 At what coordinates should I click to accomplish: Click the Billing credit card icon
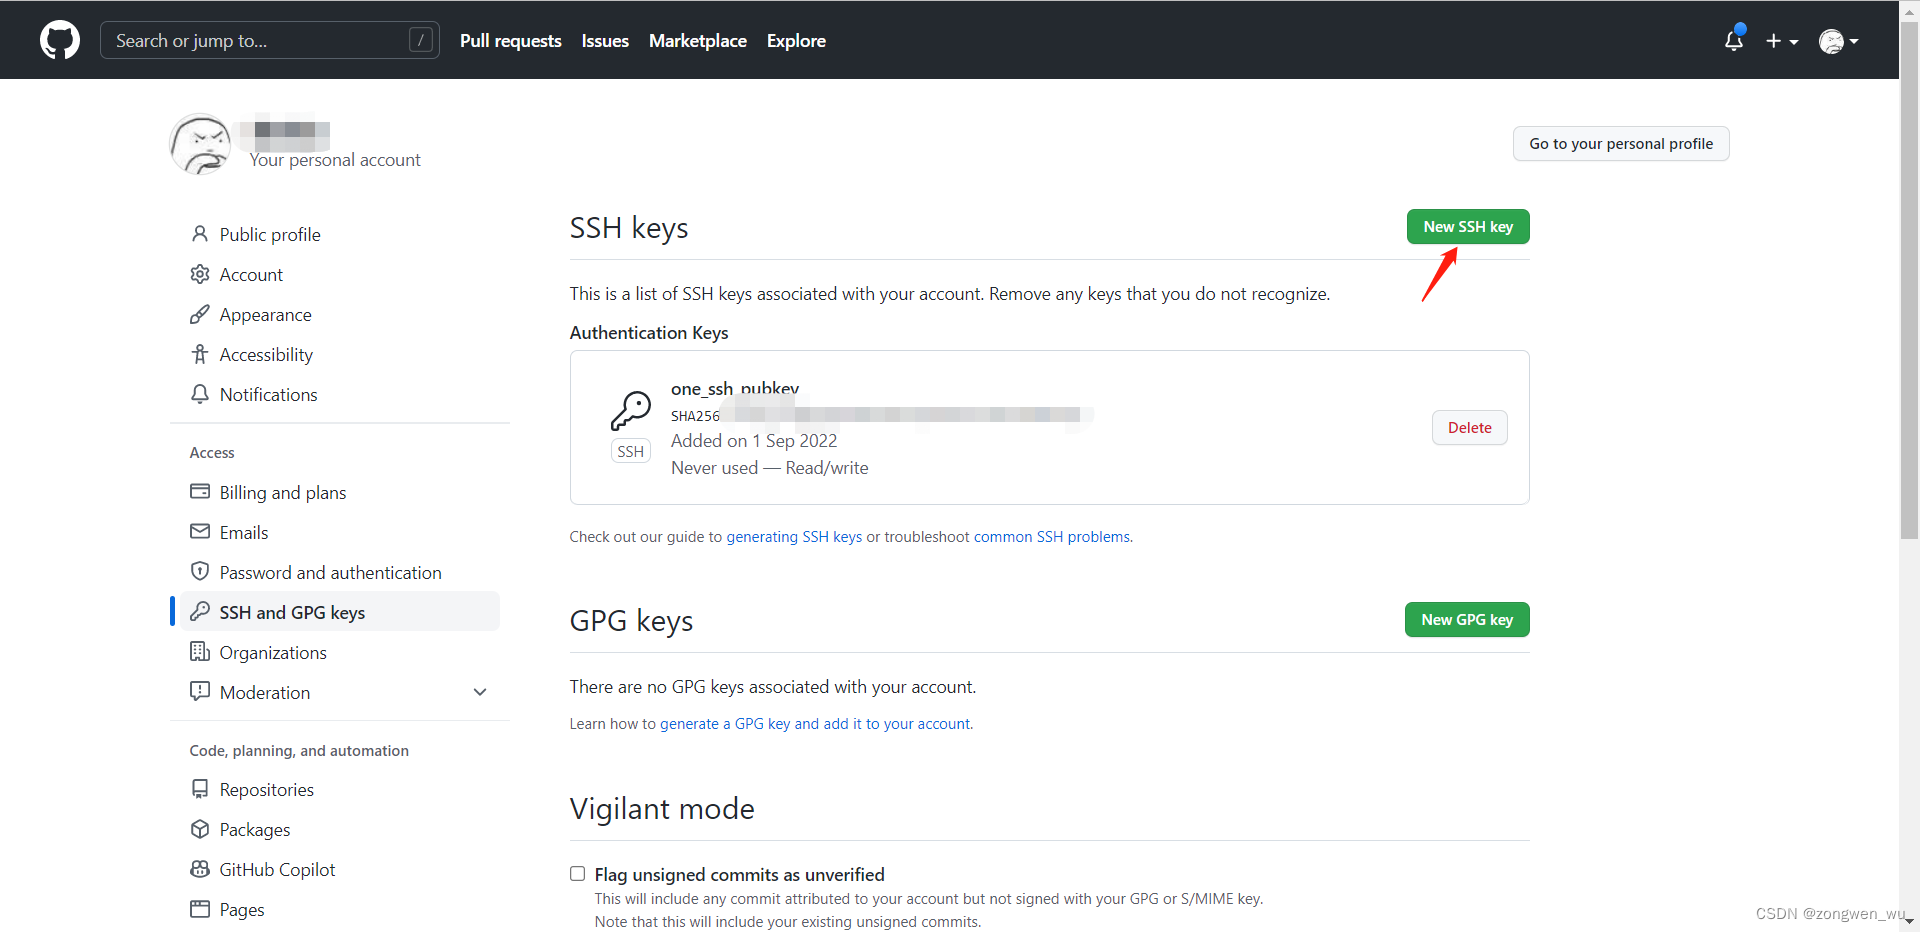pos(200,492)
